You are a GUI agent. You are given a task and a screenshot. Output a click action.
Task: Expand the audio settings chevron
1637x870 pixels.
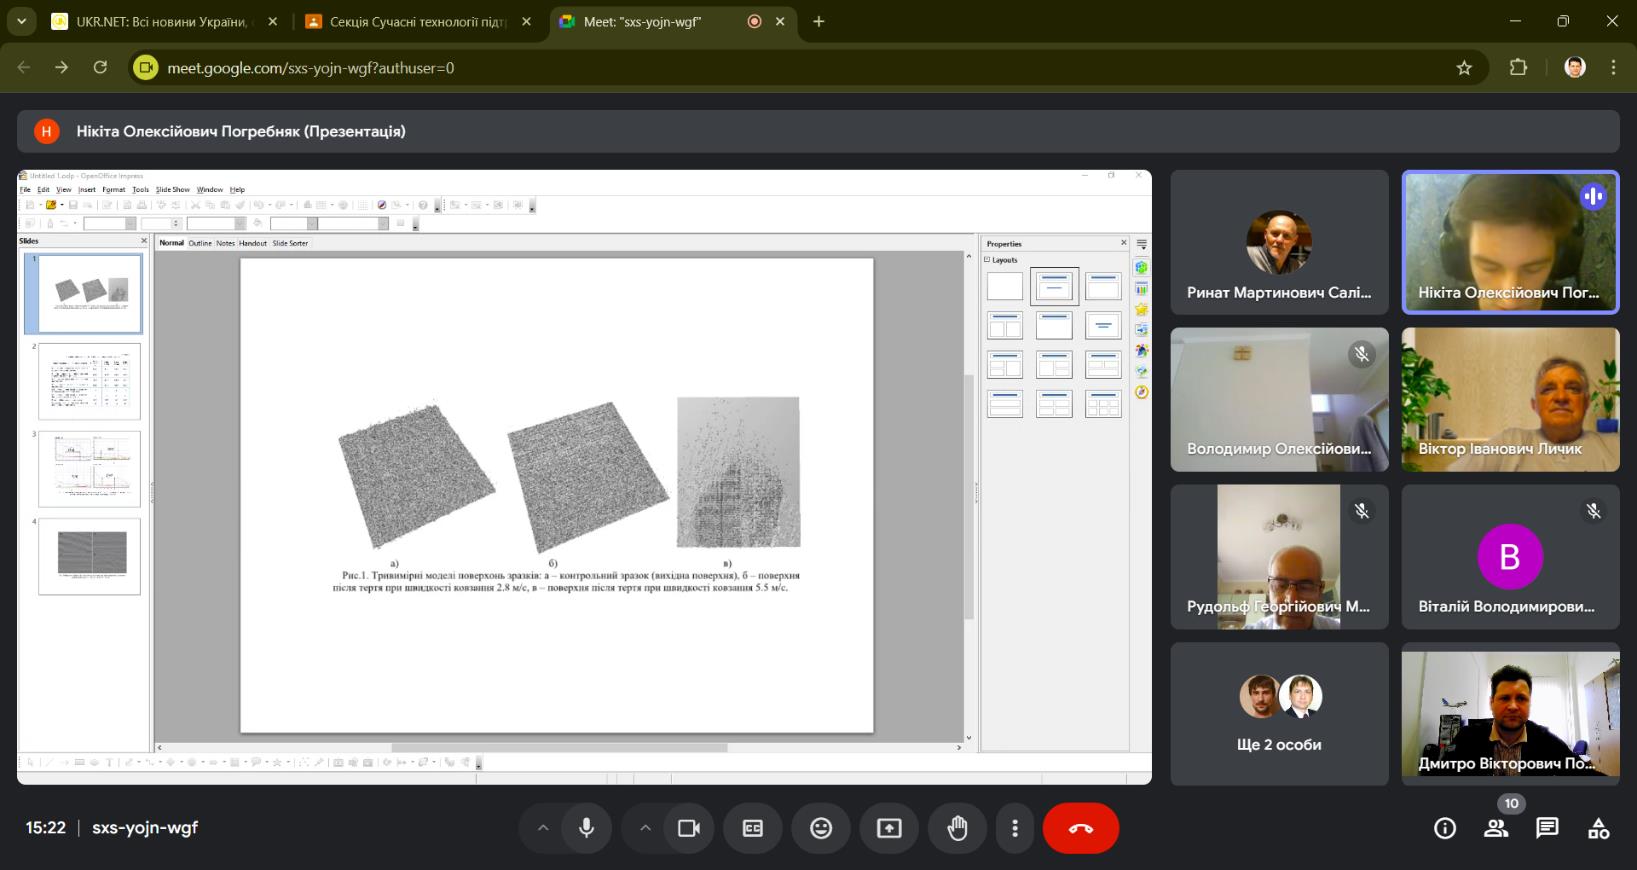point(543,828)
